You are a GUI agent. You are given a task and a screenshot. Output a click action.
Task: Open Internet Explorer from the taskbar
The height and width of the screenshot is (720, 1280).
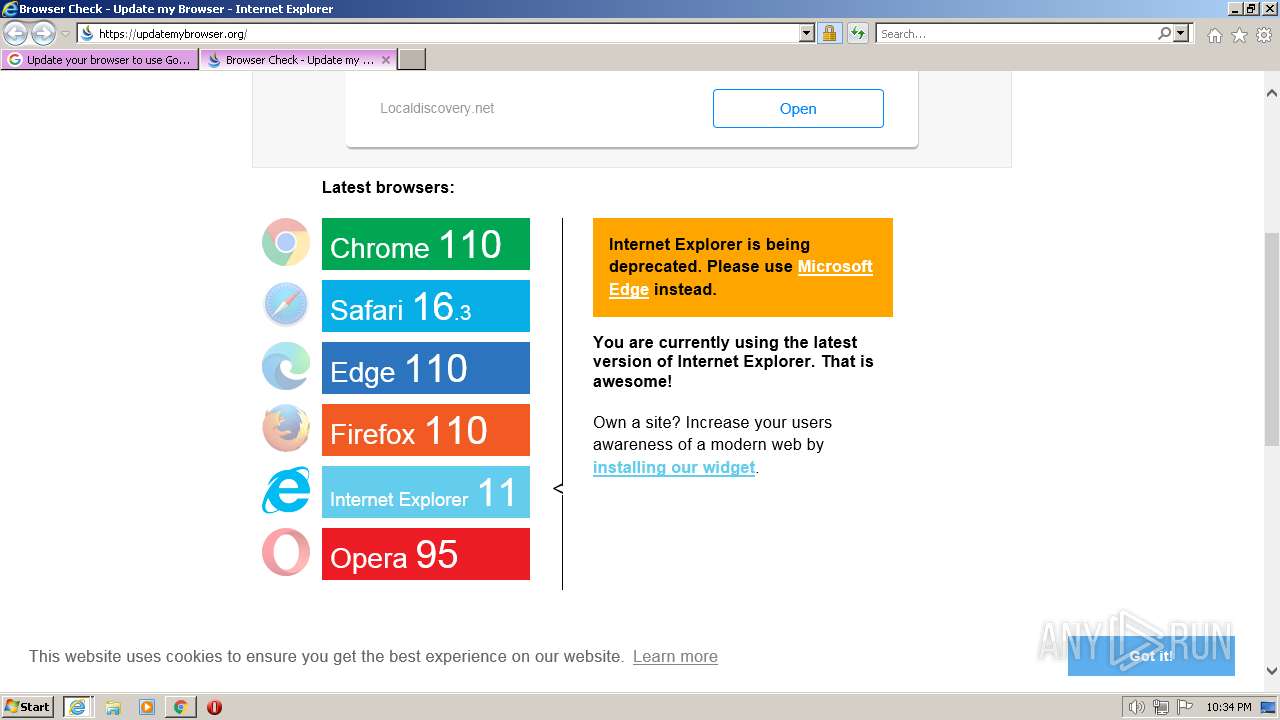pos(77,706)
